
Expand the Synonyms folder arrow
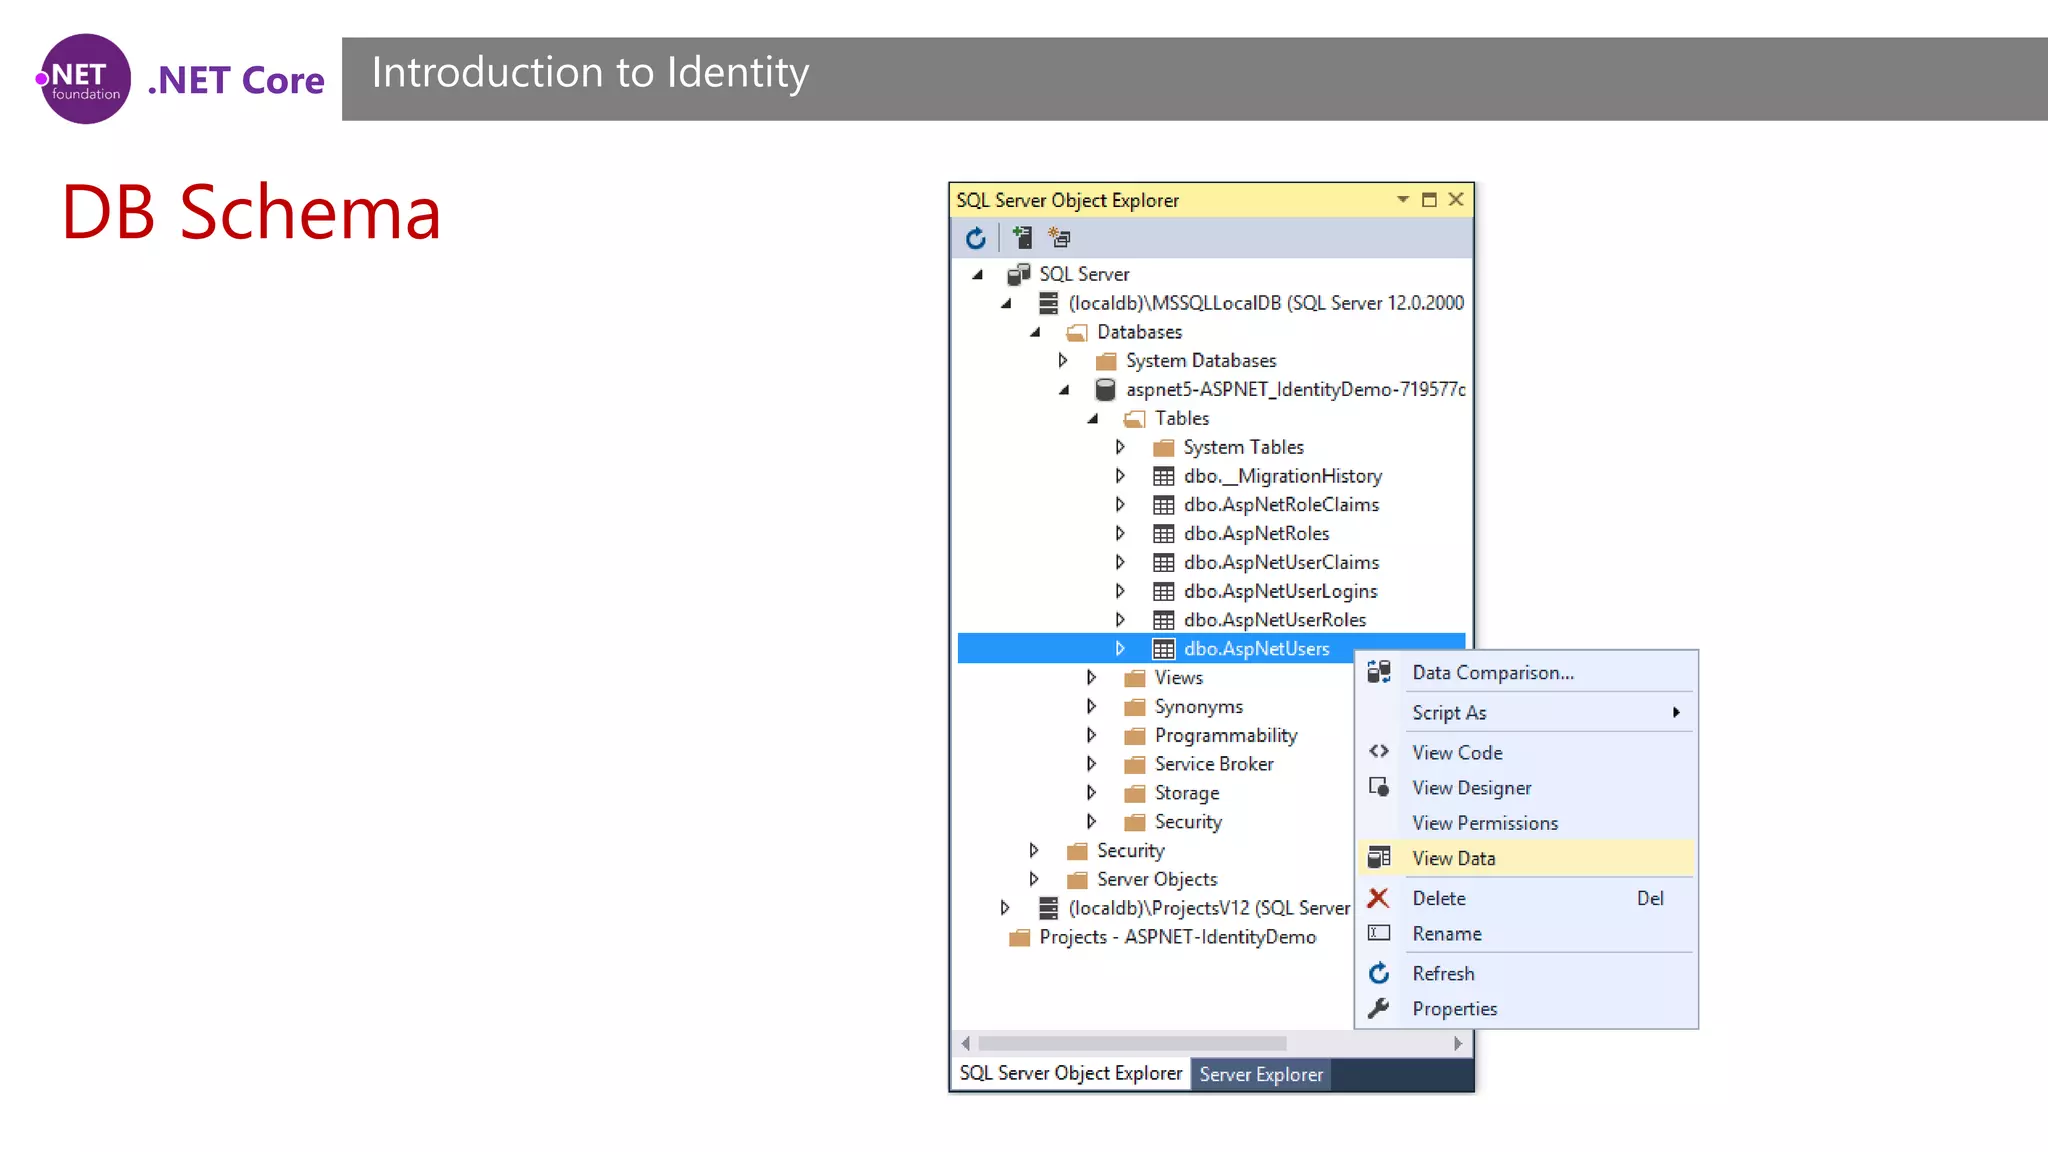point(1091,706)
